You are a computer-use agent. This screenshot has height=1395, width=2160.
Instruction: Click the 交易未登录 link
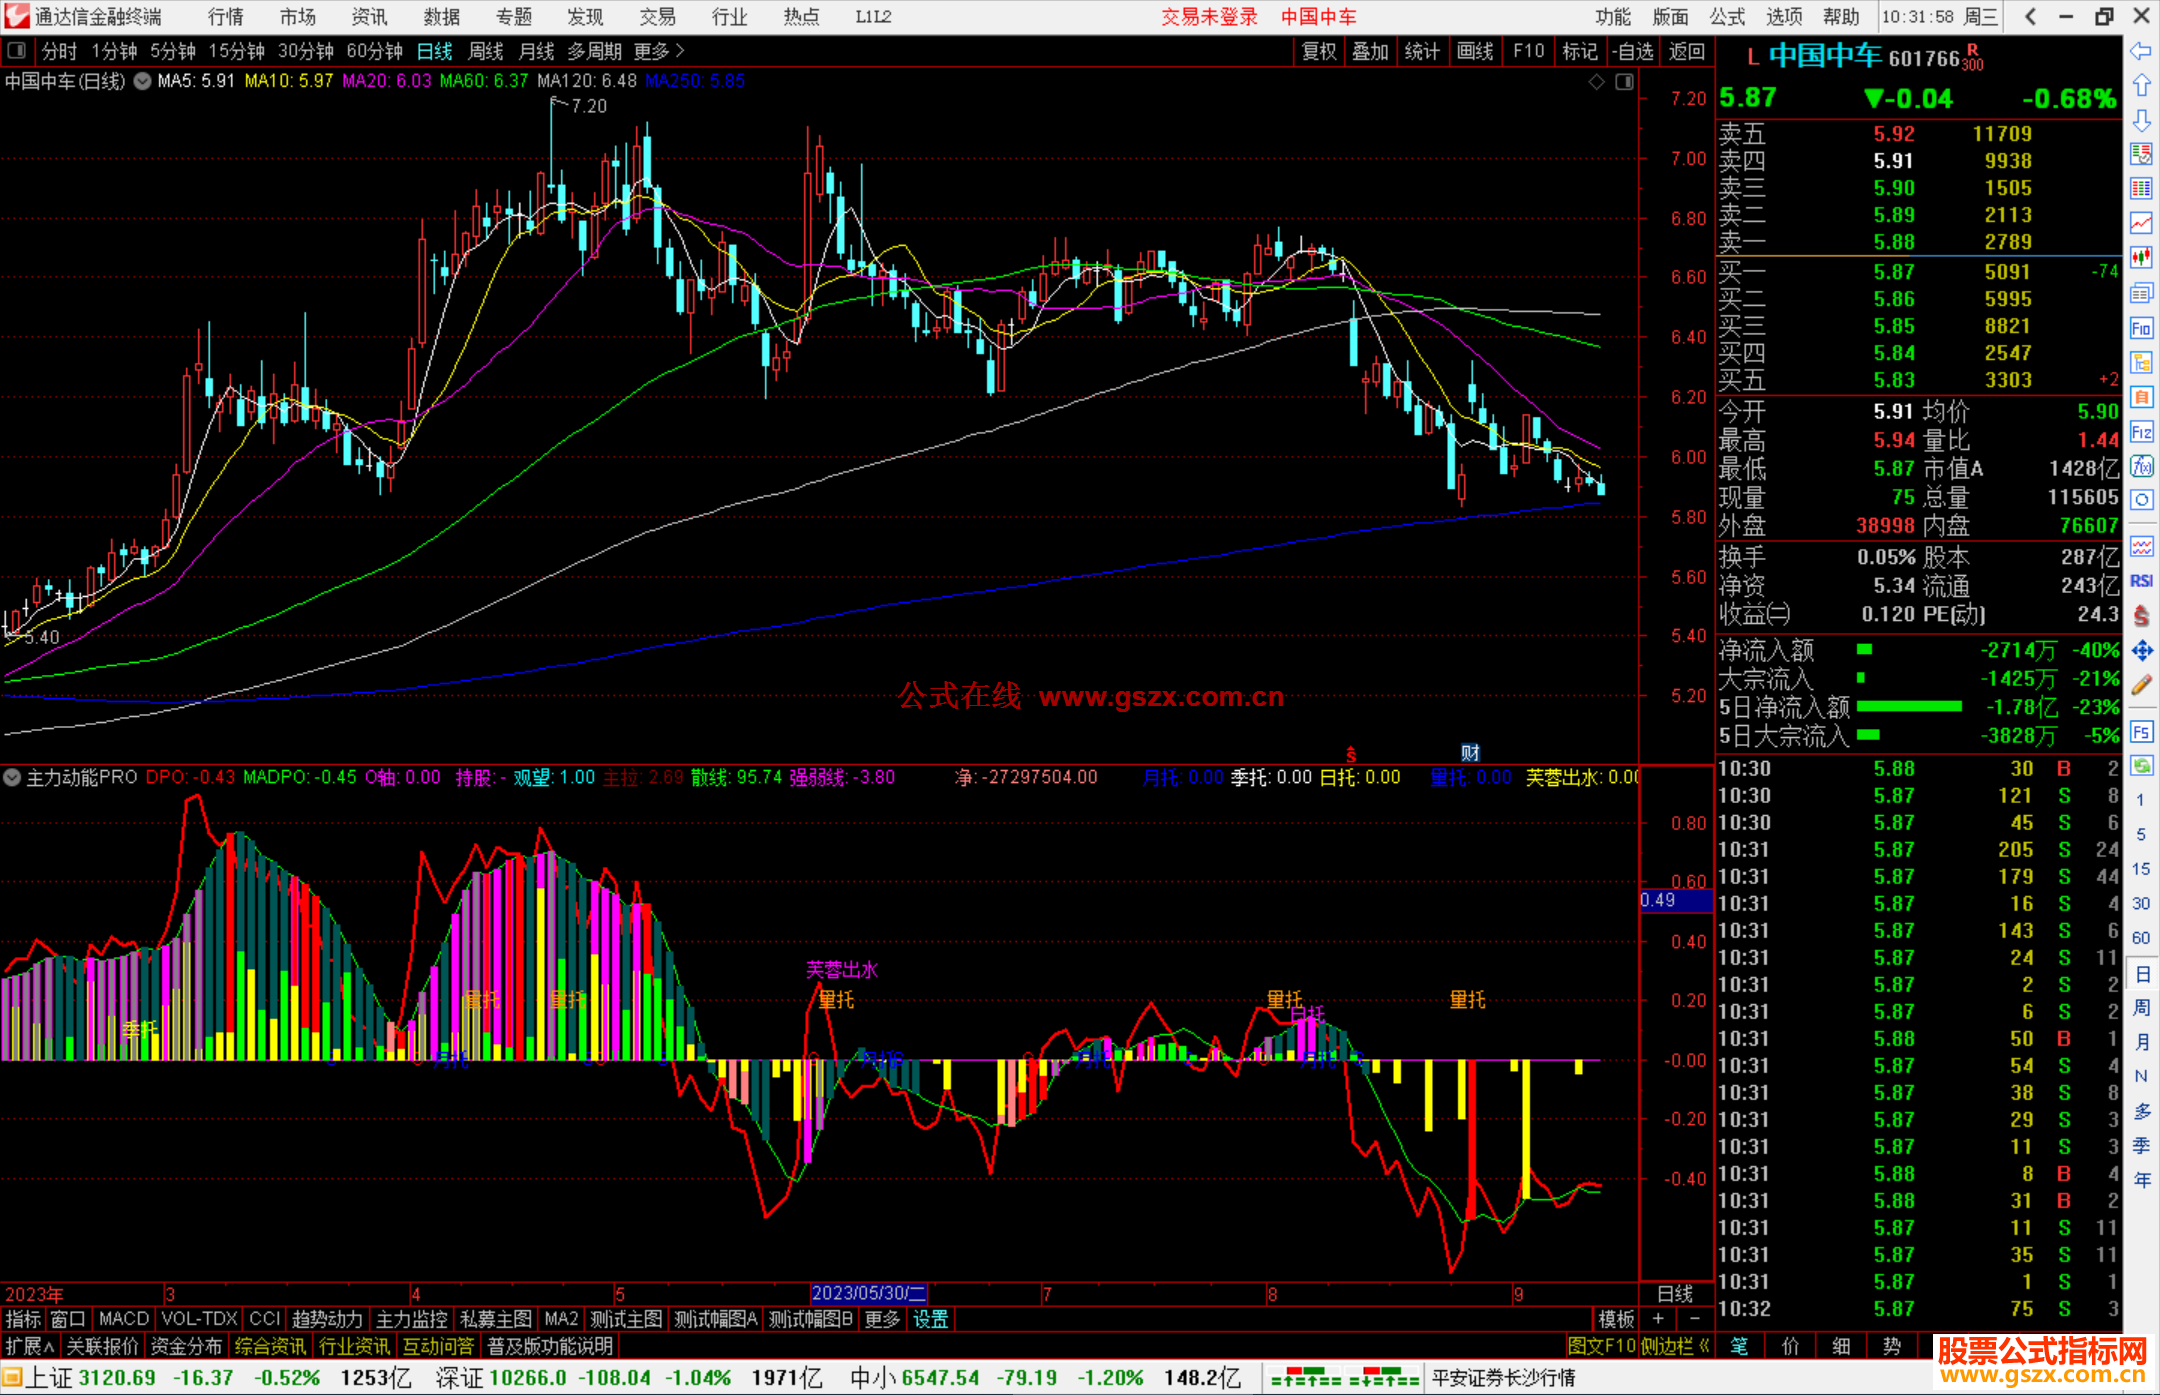[1209, 16]
